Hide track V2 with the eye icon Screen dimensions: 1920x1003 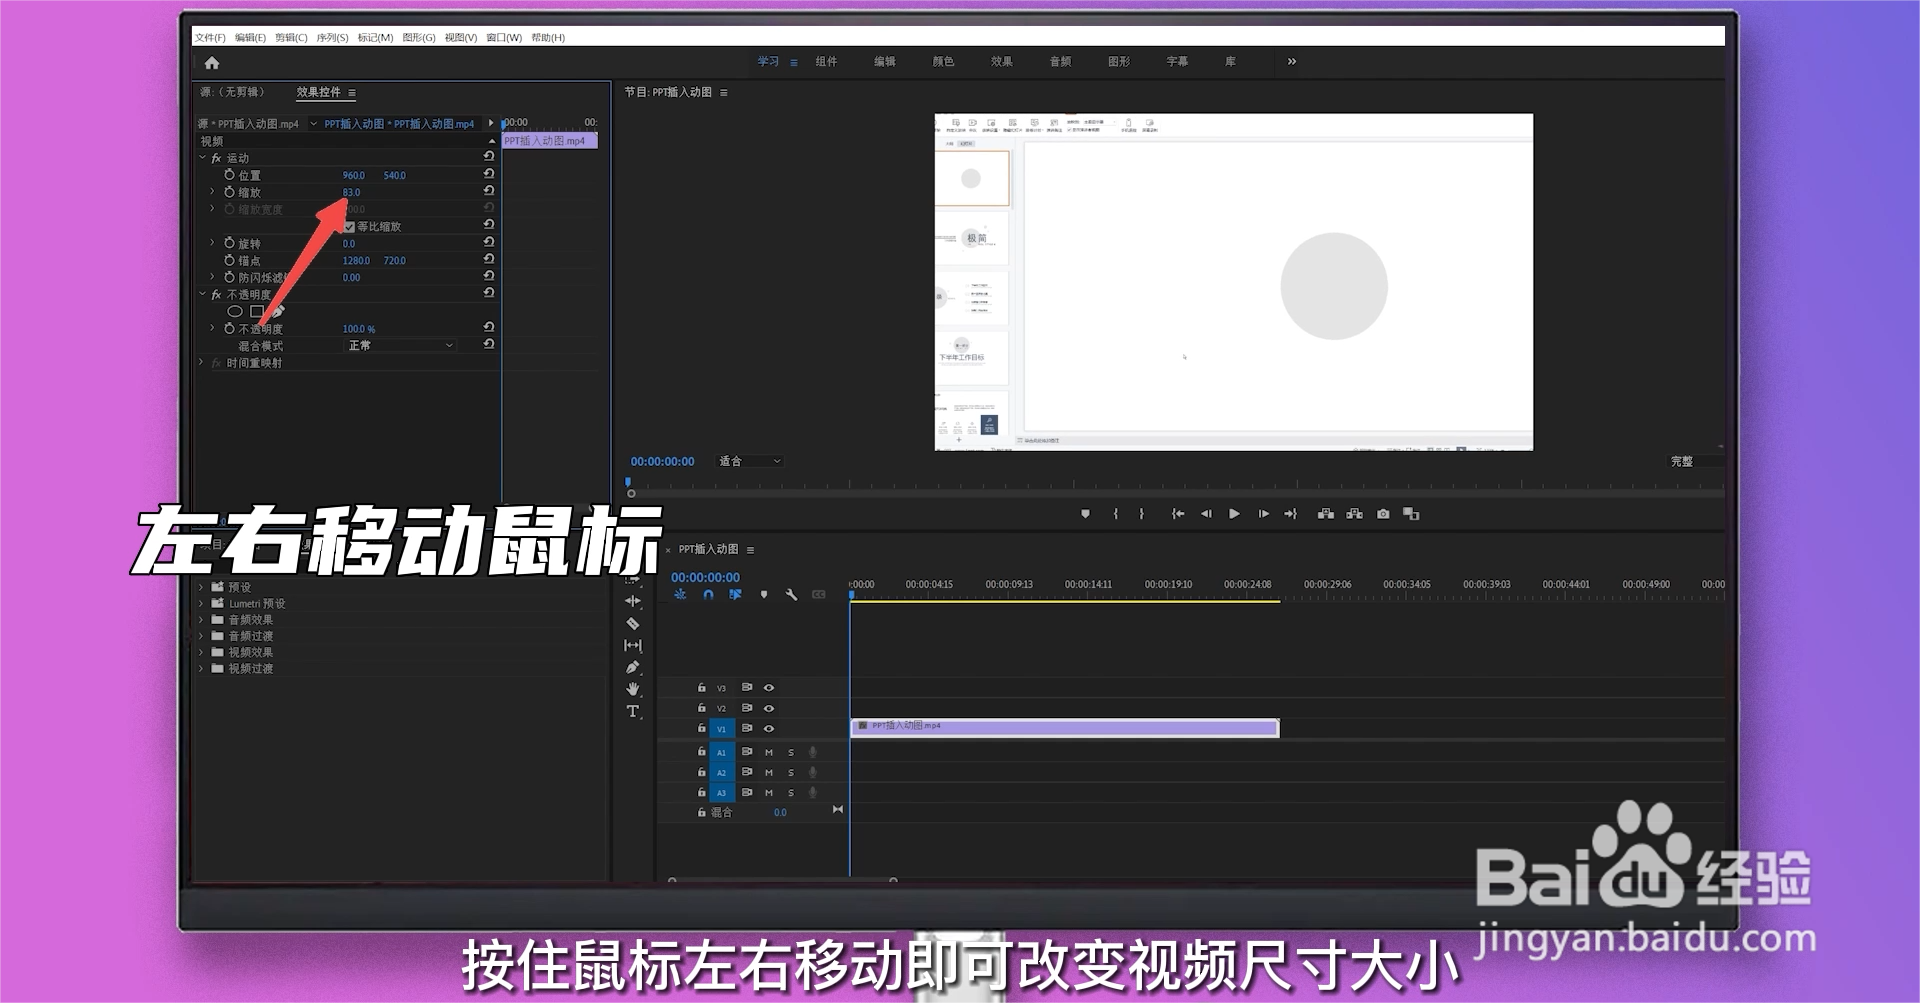pos(769,708)
